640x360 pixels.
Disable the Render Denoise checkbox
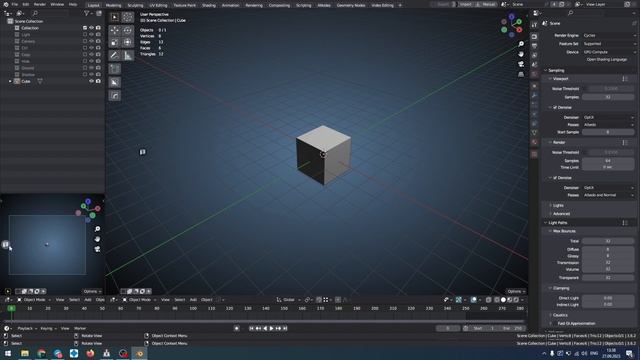click(555, 178)
